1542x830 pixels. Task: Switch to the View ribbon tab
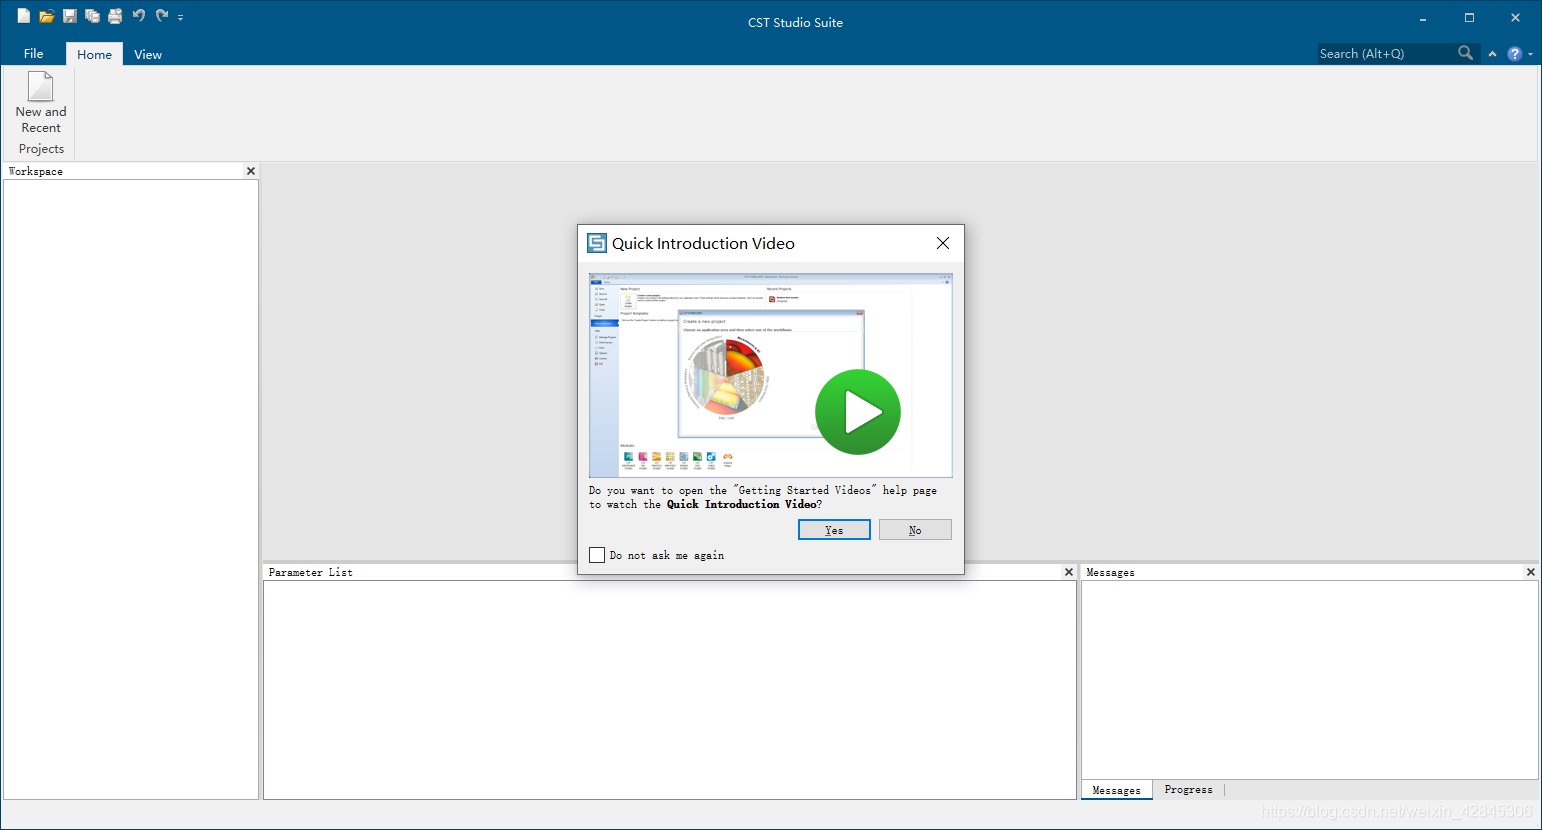(x=148, y=54)
